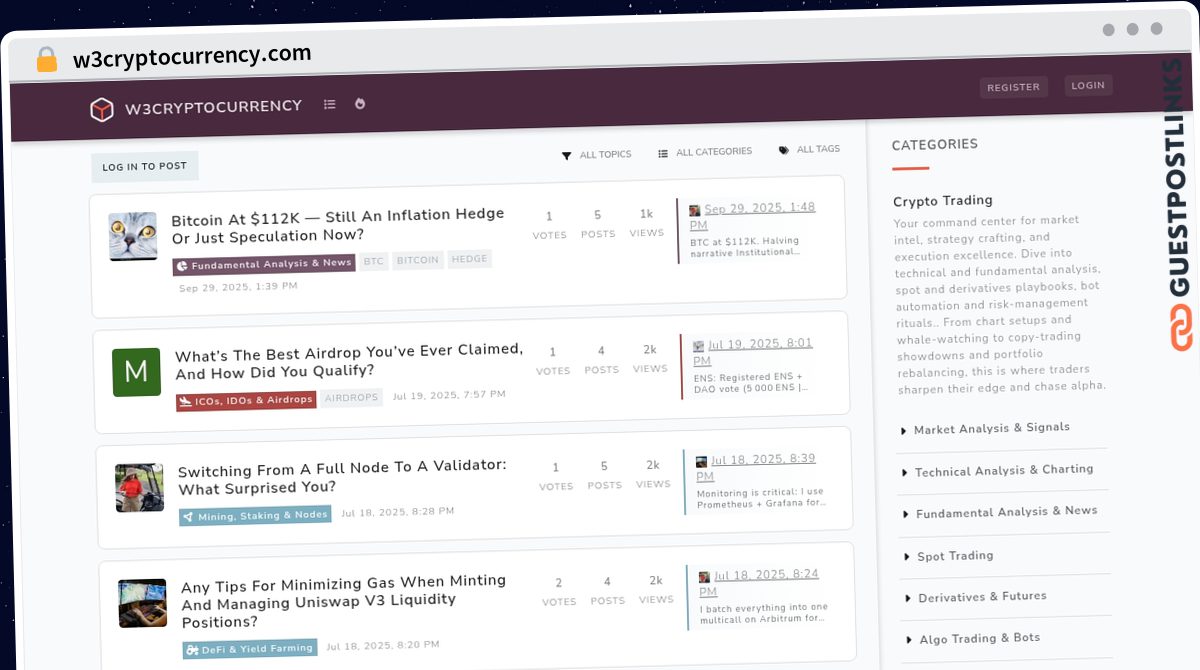Screen dimensions: 1200x670
Task: Select the Mining, Staking & Nodes category badge
Action: click(x=255, y=516)
